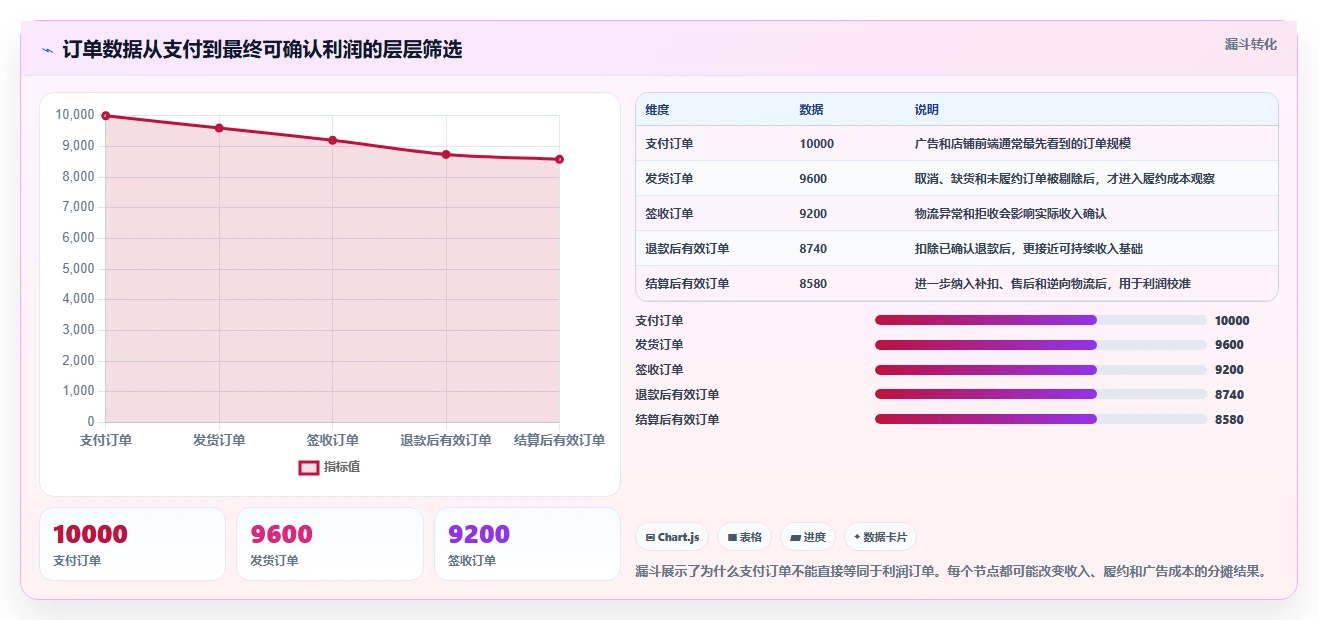
Task: Click the 9200 value in the table
Action: pos(814,214)
